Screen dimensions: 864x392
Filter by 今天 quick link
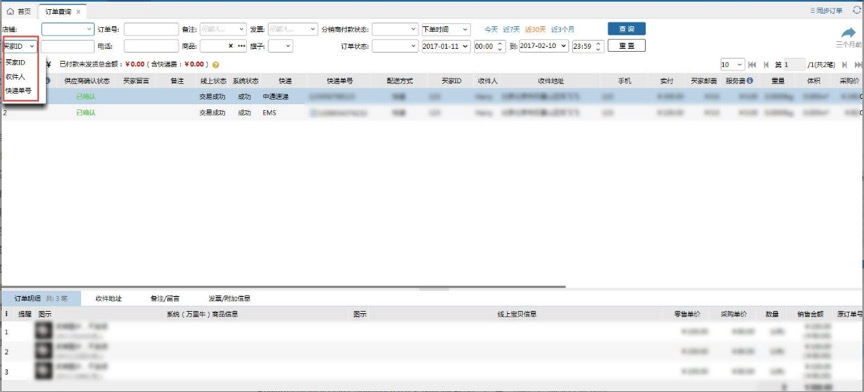[491, 29]
